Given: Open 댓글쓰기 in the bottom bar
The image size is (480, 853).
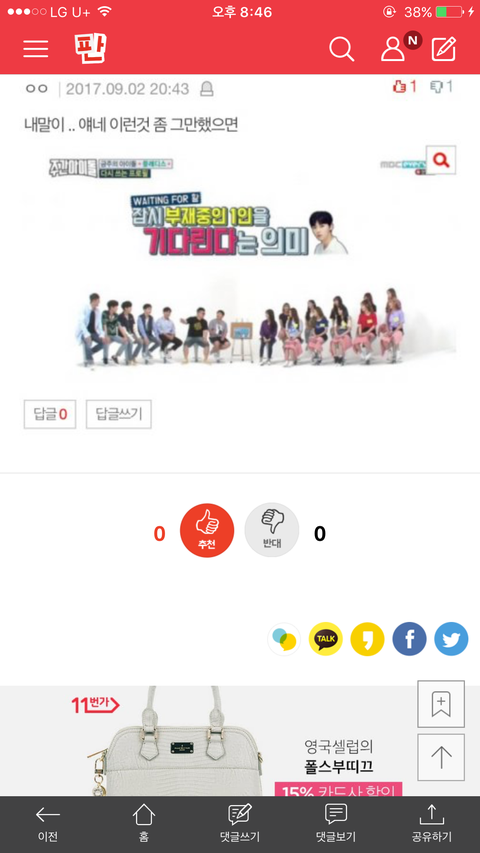Looking at the screenshot, I should 239,824.
